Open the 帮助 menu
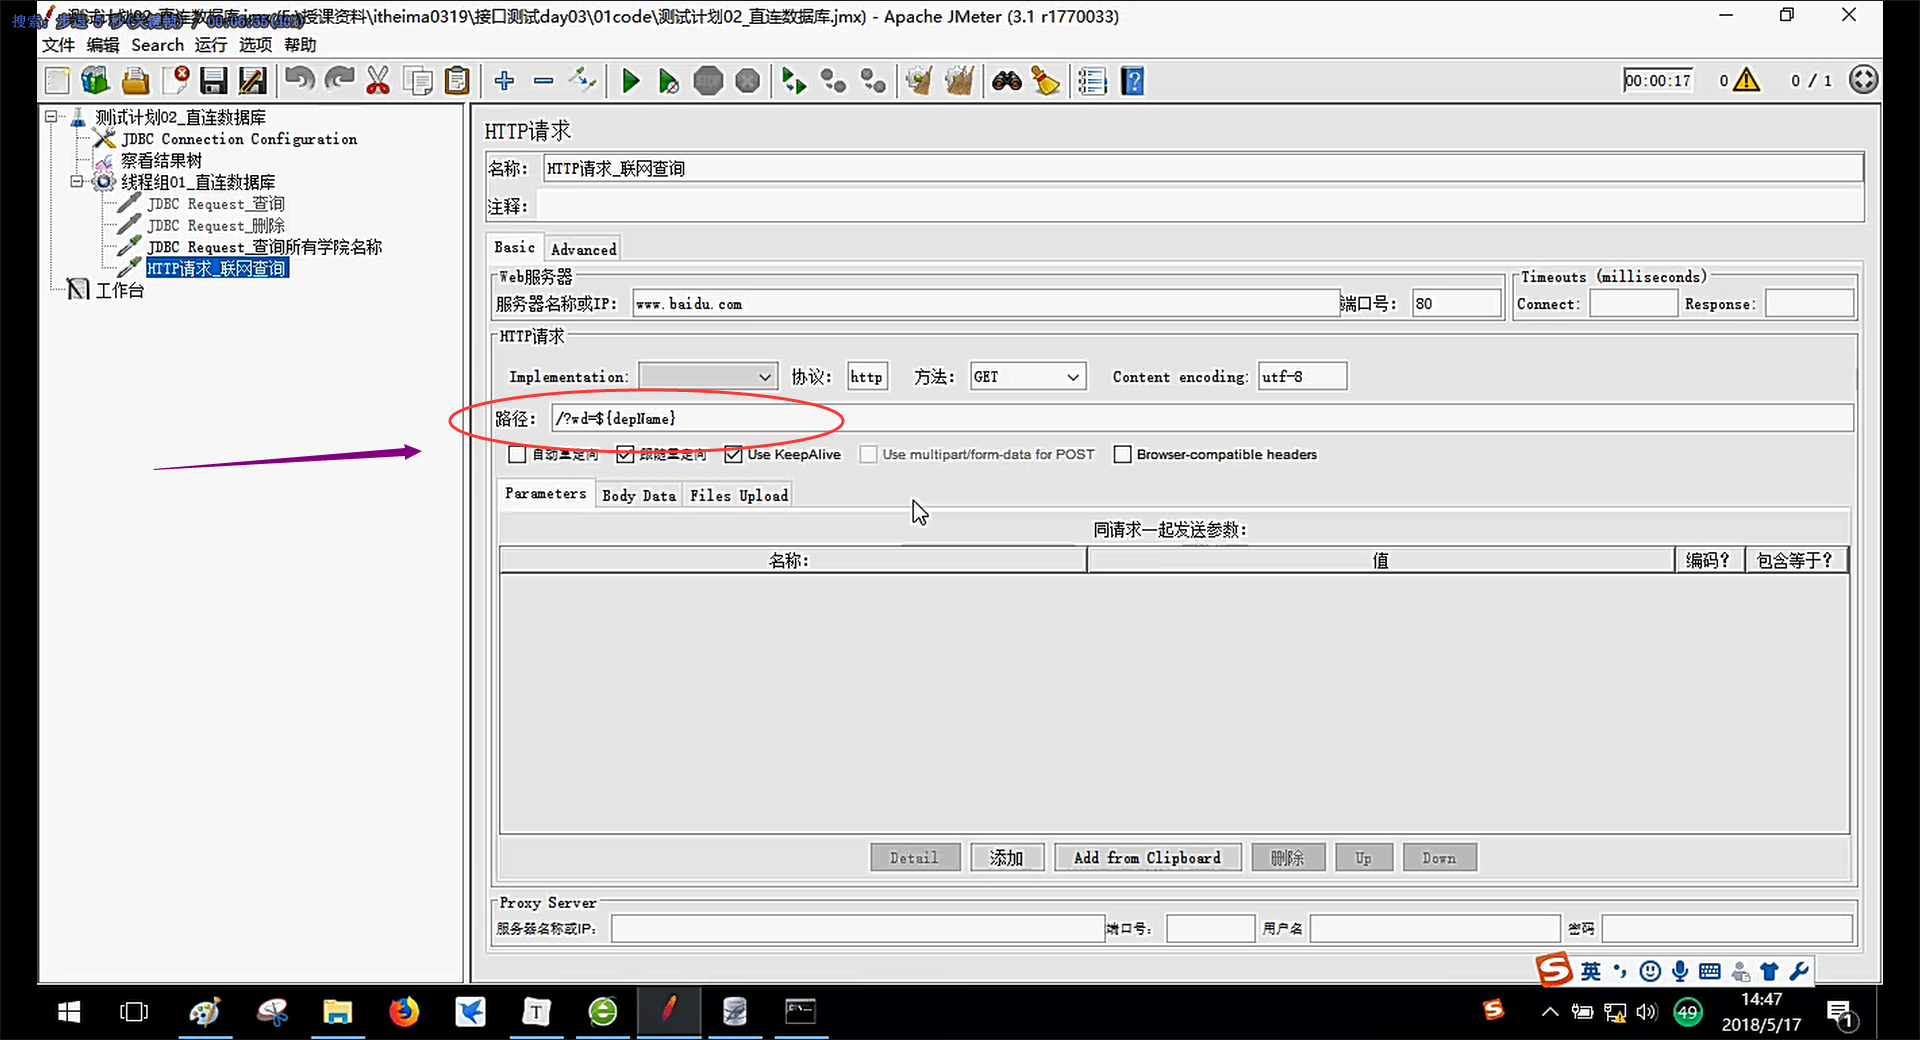The image size is (1920, 1040). pos(300,45)
